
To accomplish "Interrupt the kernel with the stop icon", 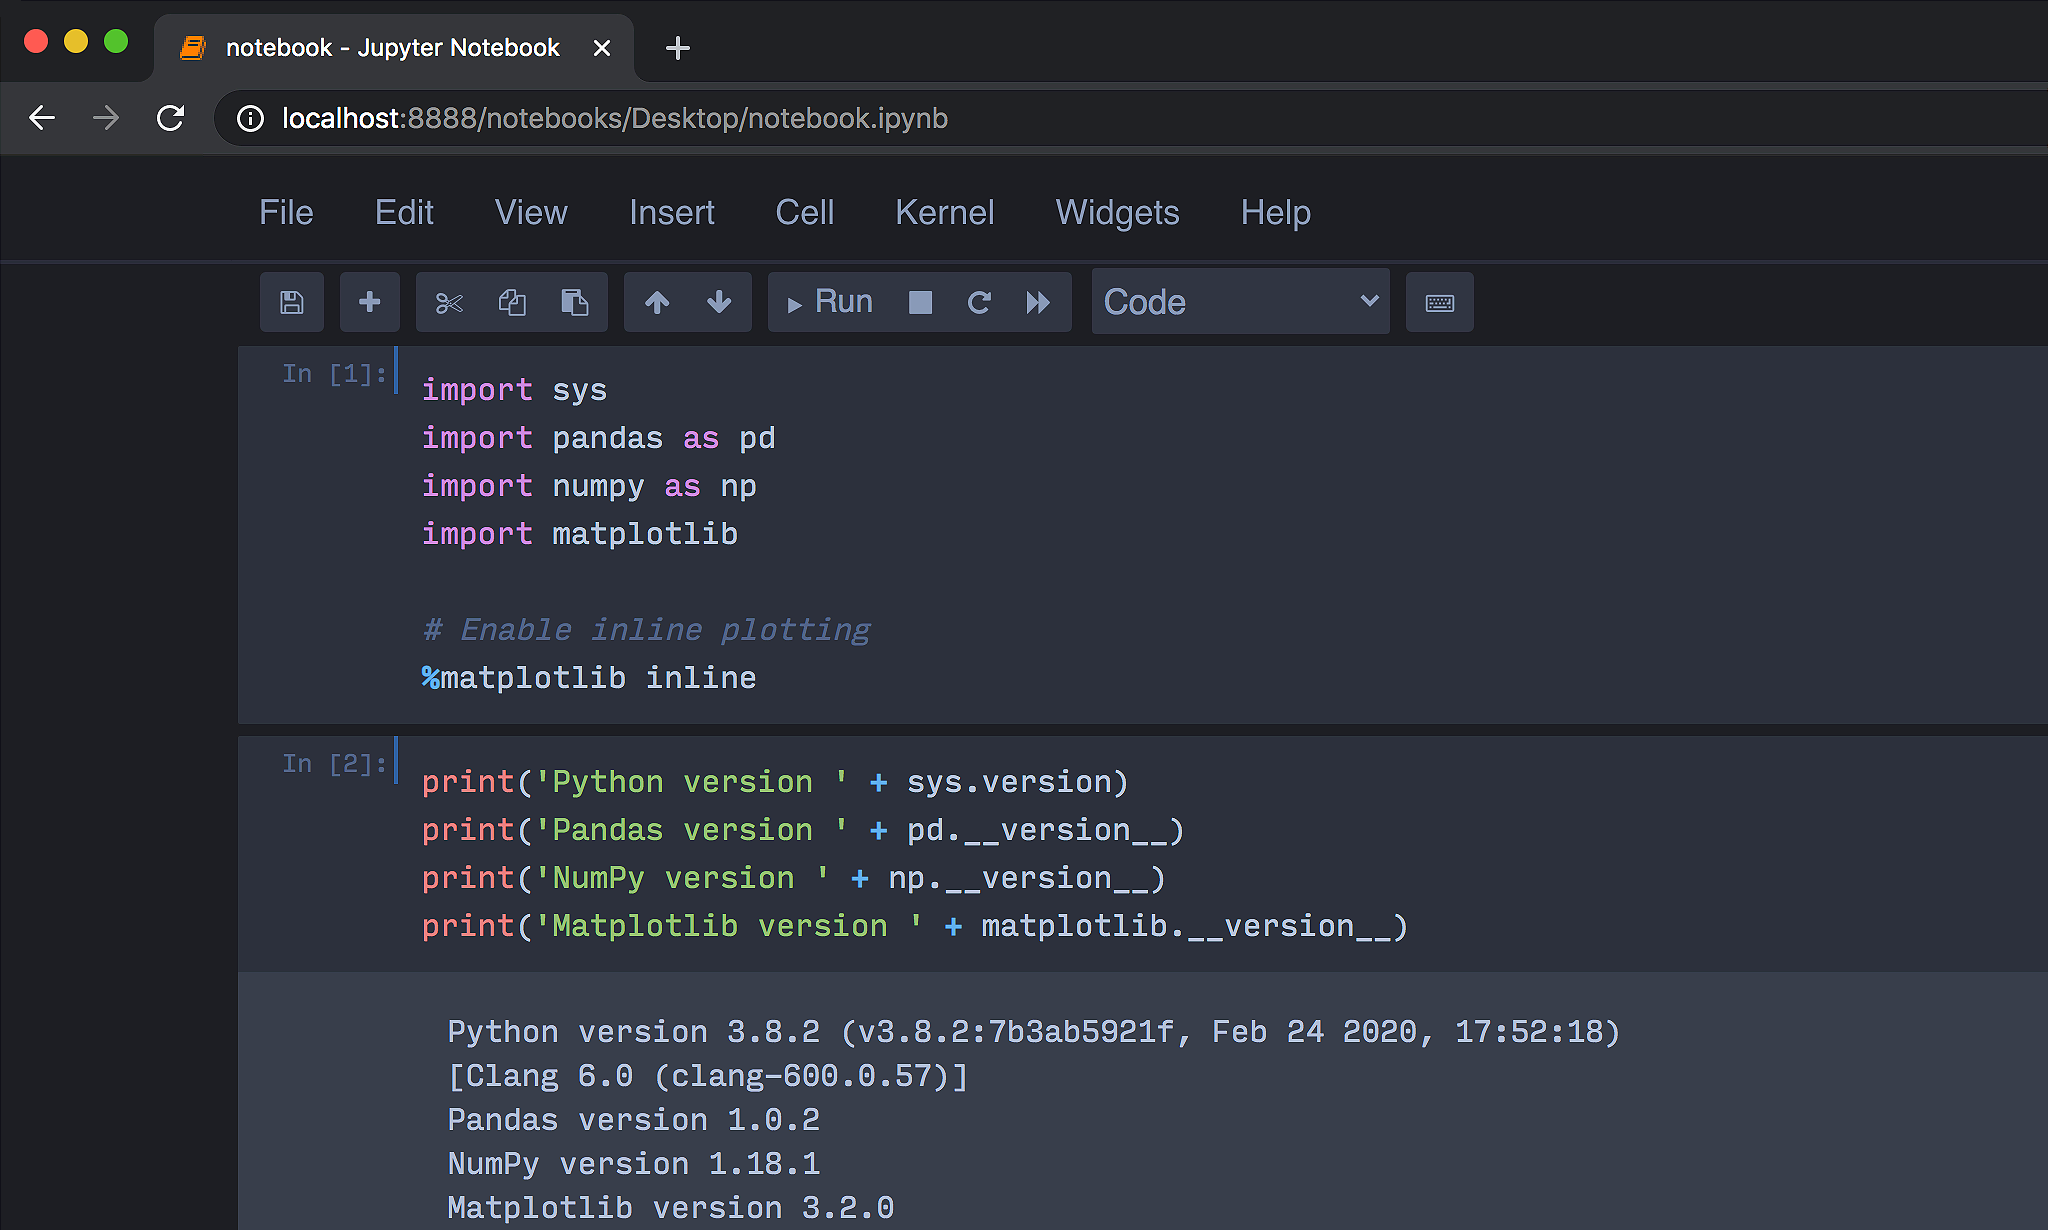I will point(919,301).
